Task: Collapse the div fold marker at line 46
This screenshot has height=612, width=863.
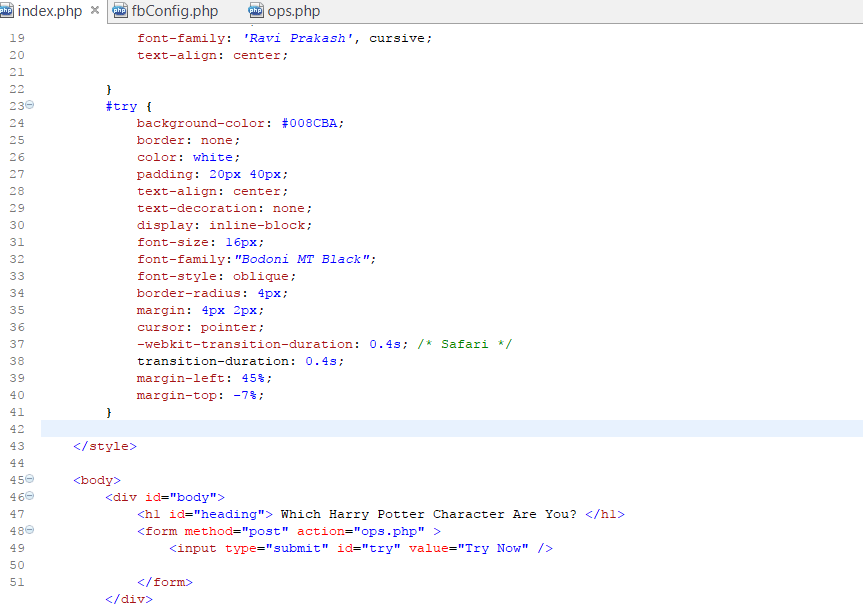Action: [x=29, y=497]
